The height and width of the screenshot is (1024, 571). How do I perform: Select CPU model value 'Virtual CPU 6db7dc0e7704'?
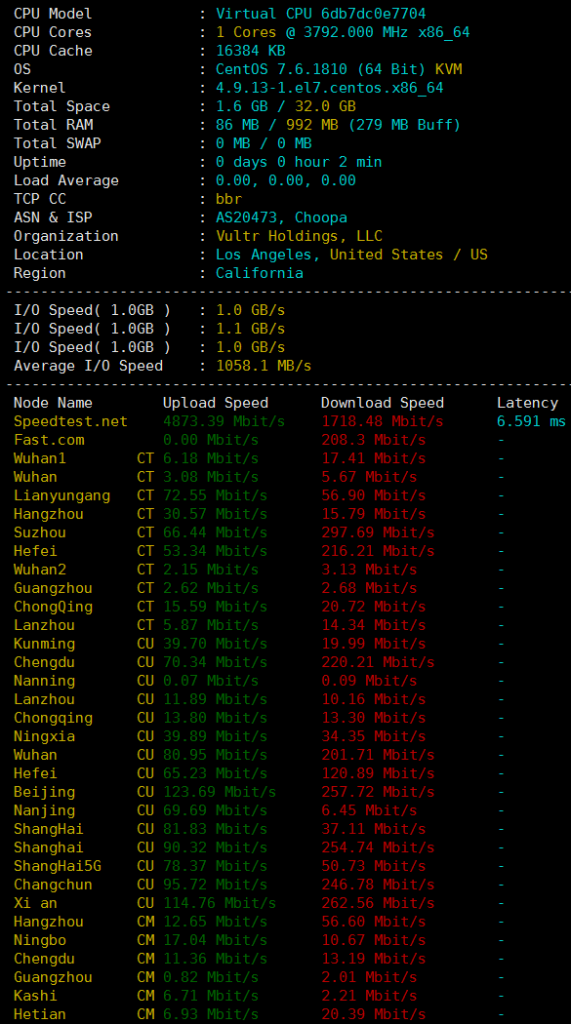tap(321, 14)
